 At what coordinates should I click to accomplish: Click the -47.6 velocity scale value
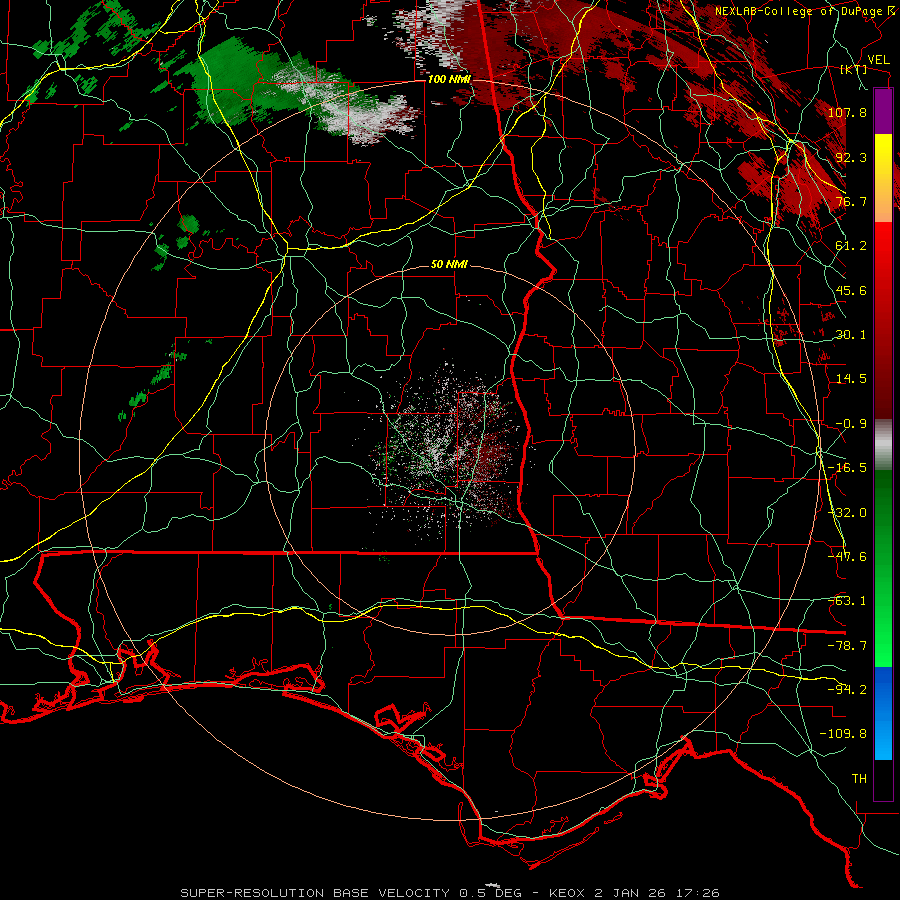pos(847,557)
